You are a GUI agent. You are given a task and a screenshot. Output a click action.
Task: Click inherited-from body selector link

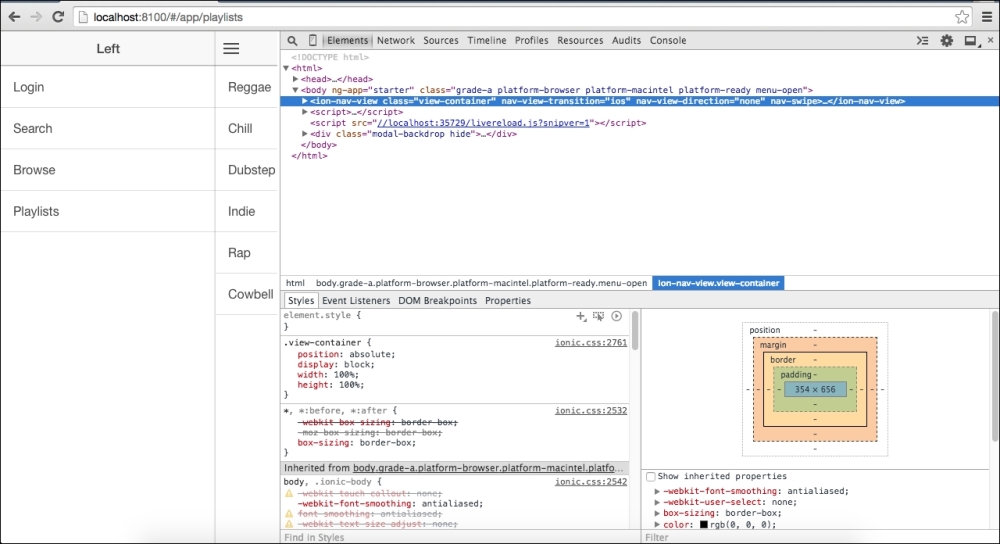pos(488,468)
